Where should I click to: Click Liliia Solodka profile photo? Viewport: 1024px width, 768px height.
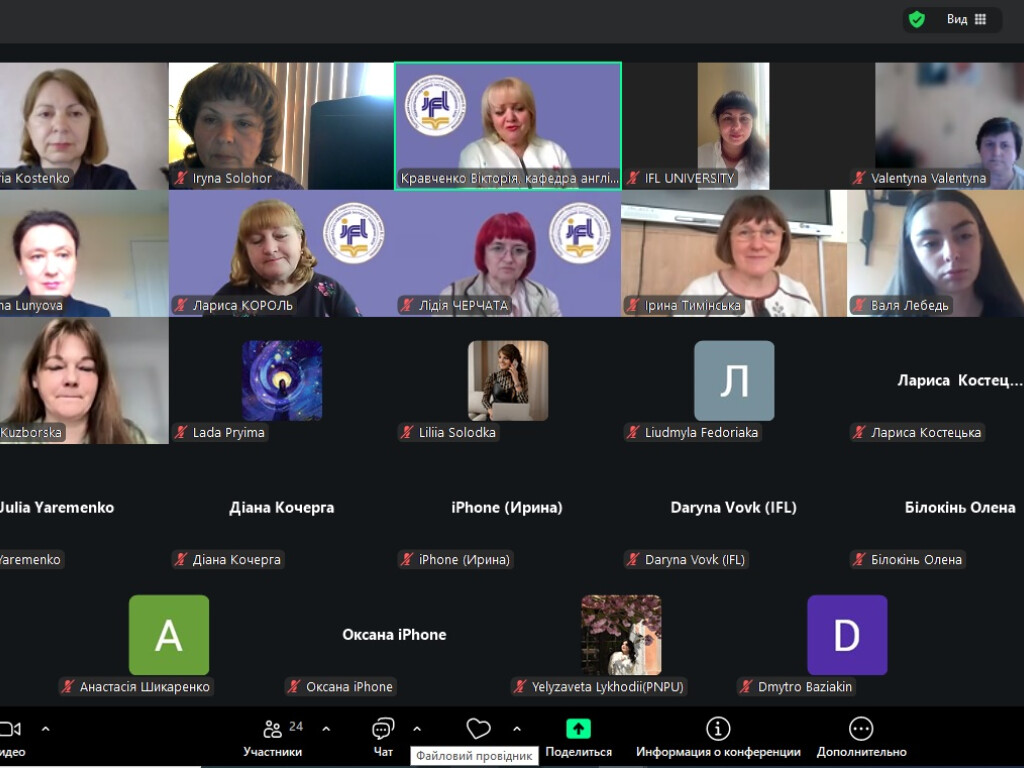(x=507, y=380)
